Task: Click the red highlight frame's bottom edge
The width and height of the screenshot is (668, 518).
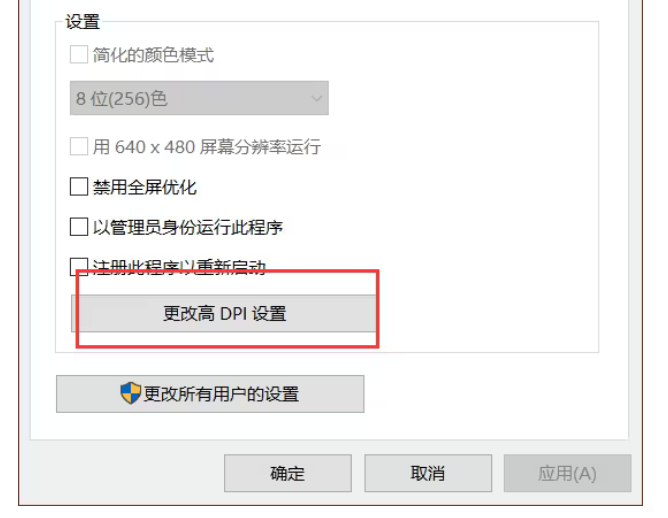Action: coord(227,346)
